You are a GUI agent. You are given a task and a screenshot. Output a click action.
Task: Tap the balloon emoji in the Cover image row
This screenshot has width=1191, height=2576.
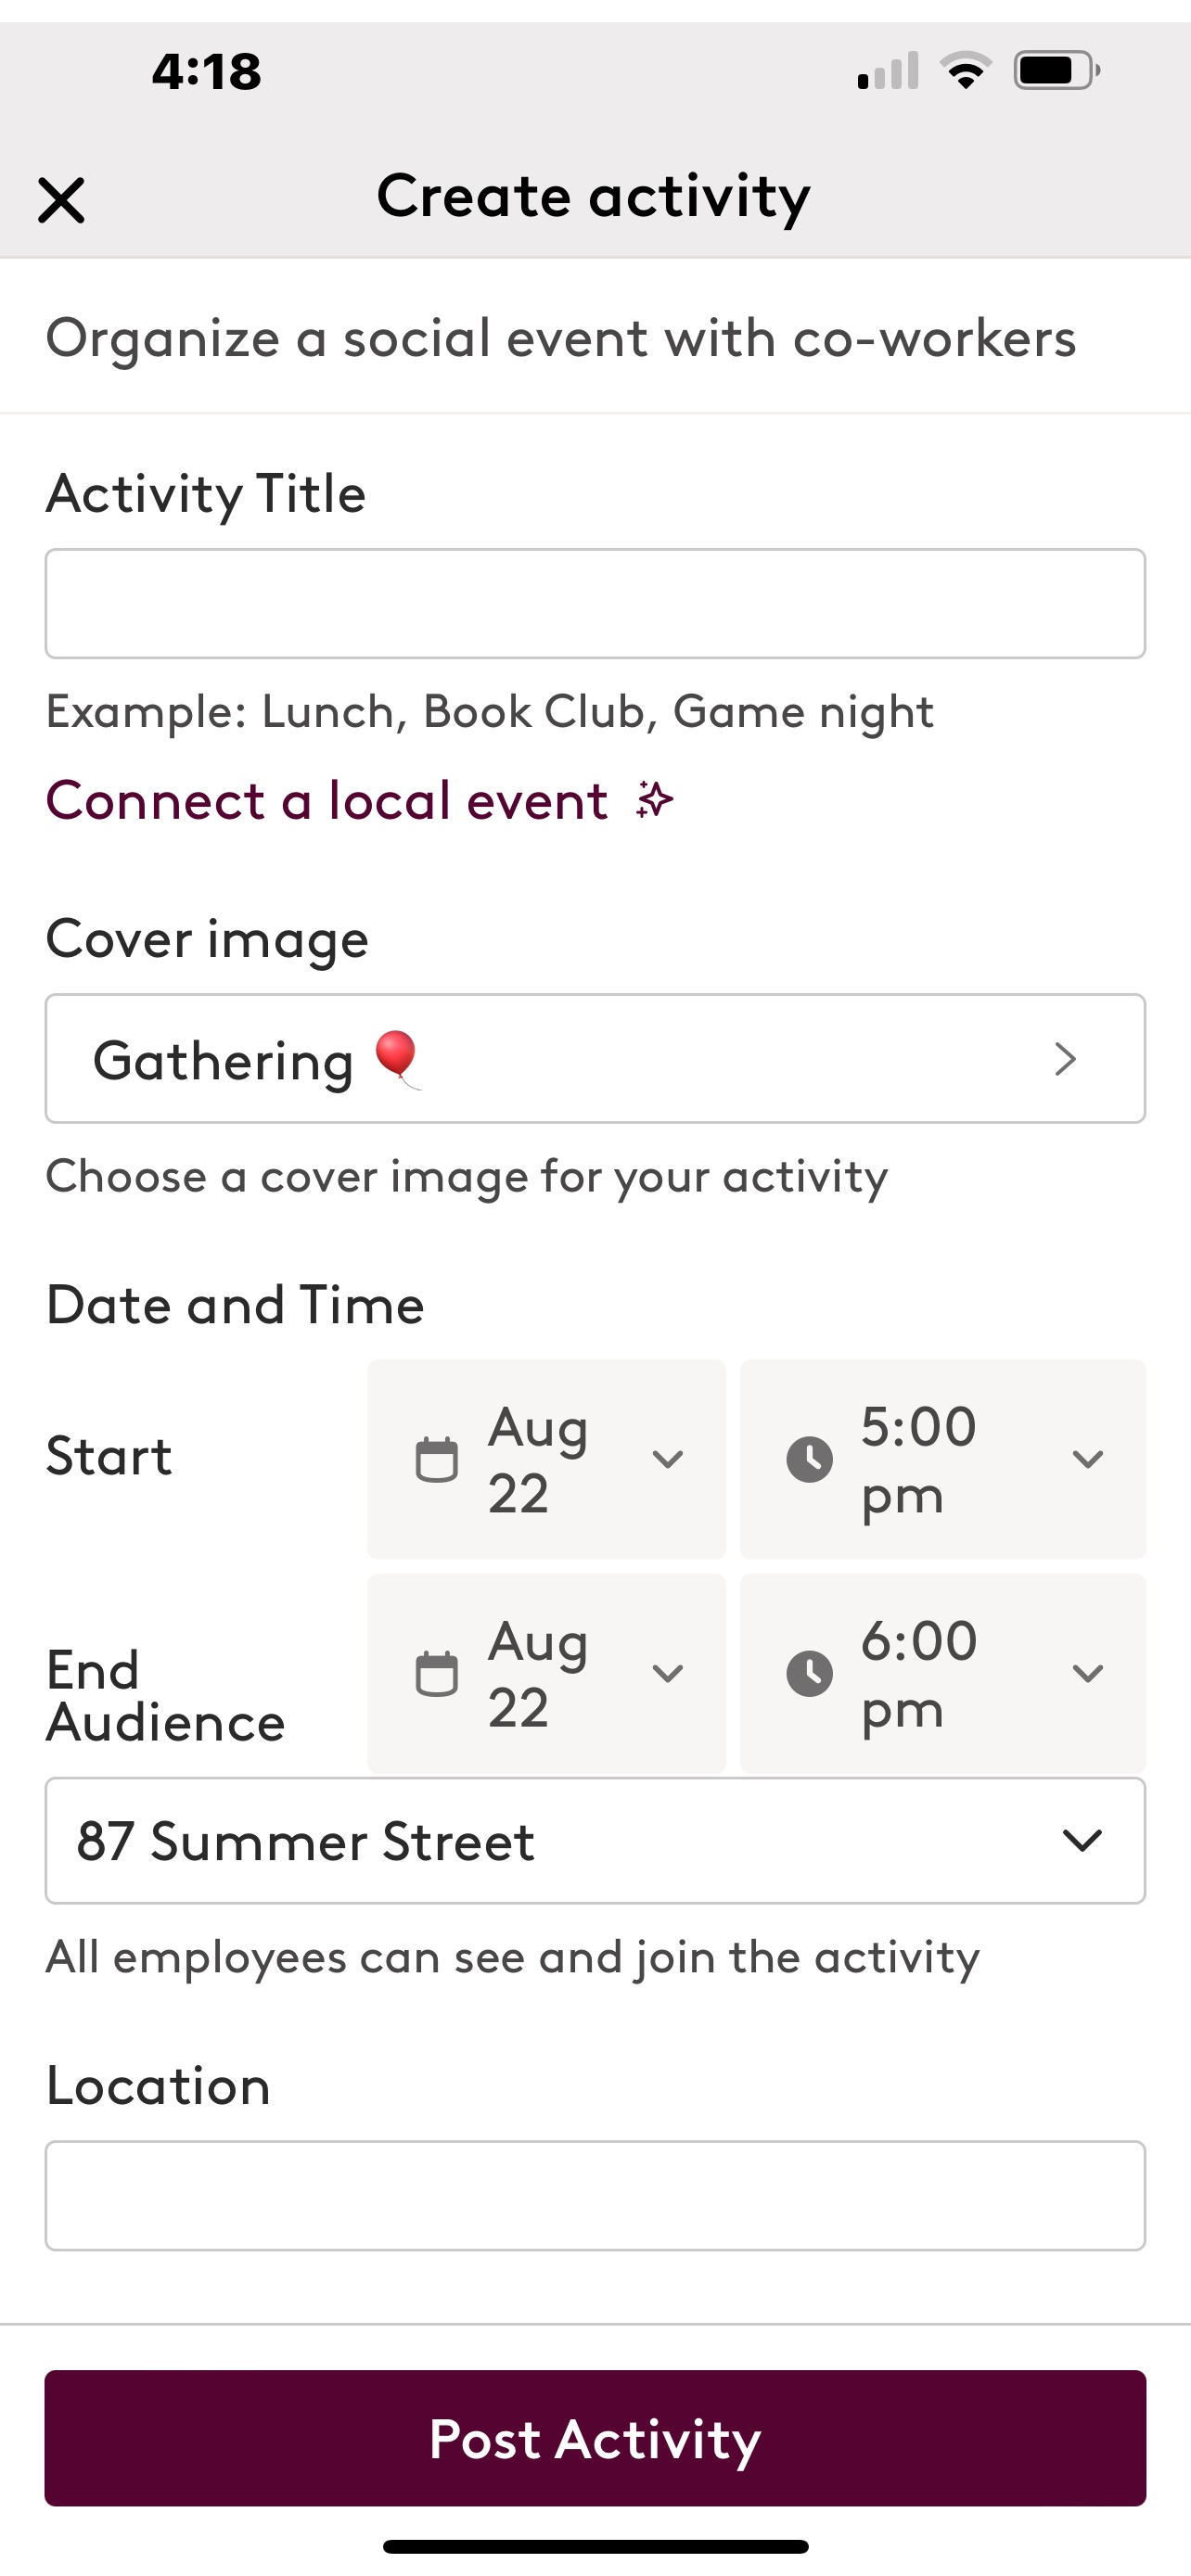coord(397,1059)
